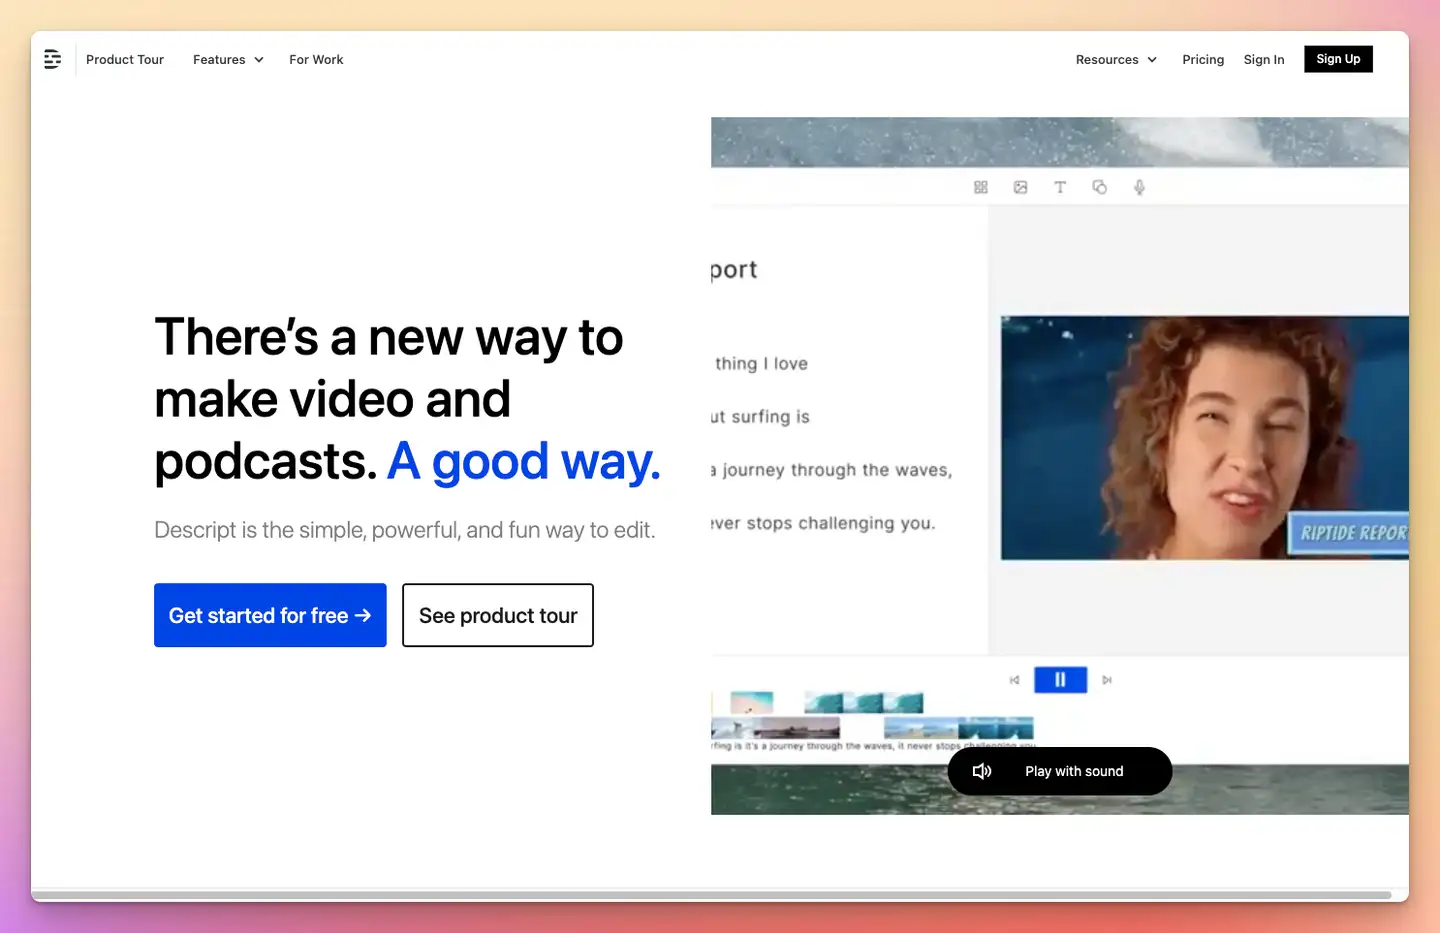Click transcript line 'ver stops challenging you.'
1440x933 pixels.
823,523
